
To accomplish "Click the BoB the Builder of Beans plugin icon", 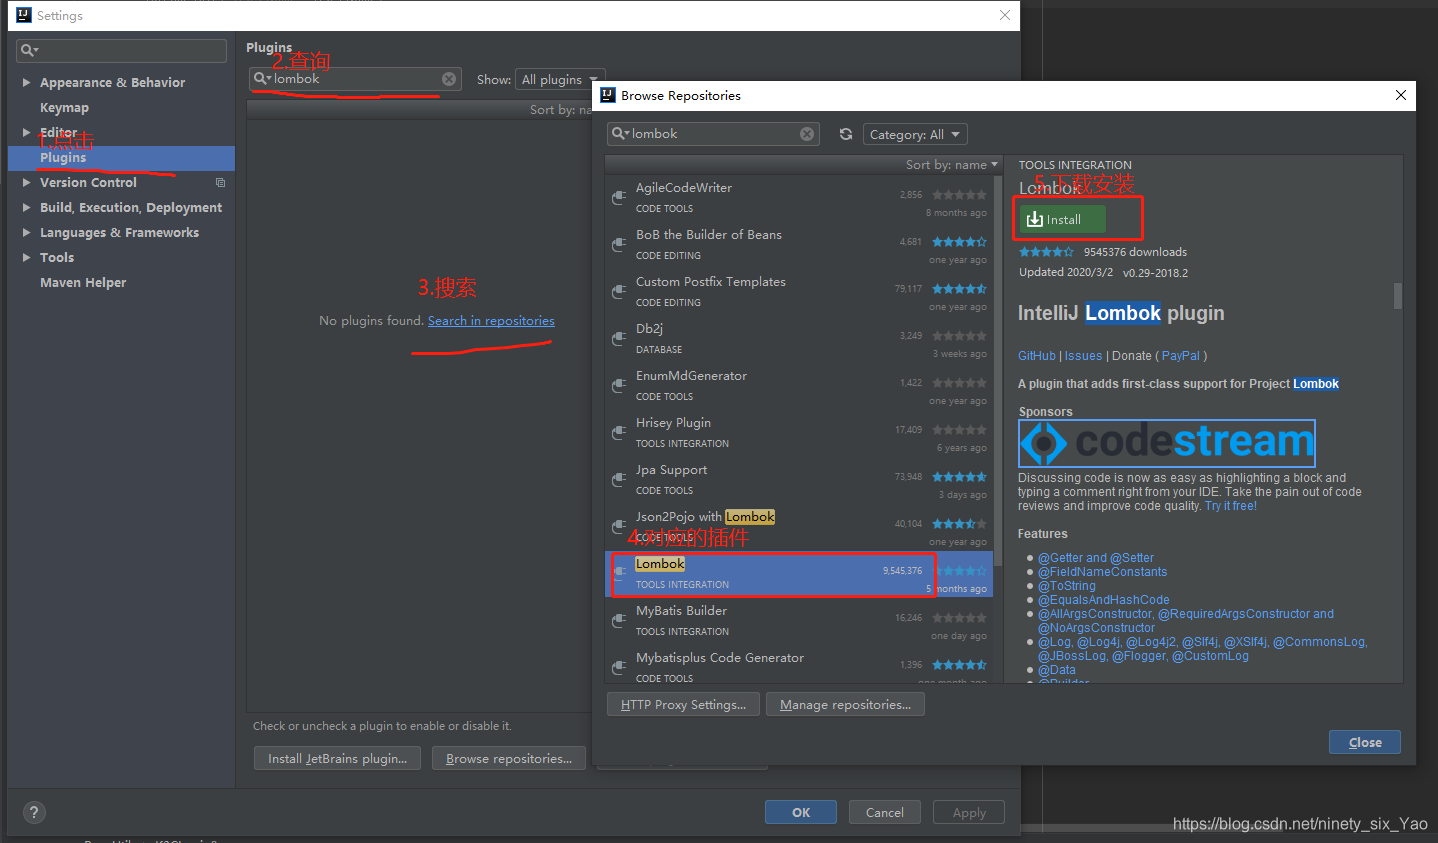I will pyautogui.click(x=620, y=244).
